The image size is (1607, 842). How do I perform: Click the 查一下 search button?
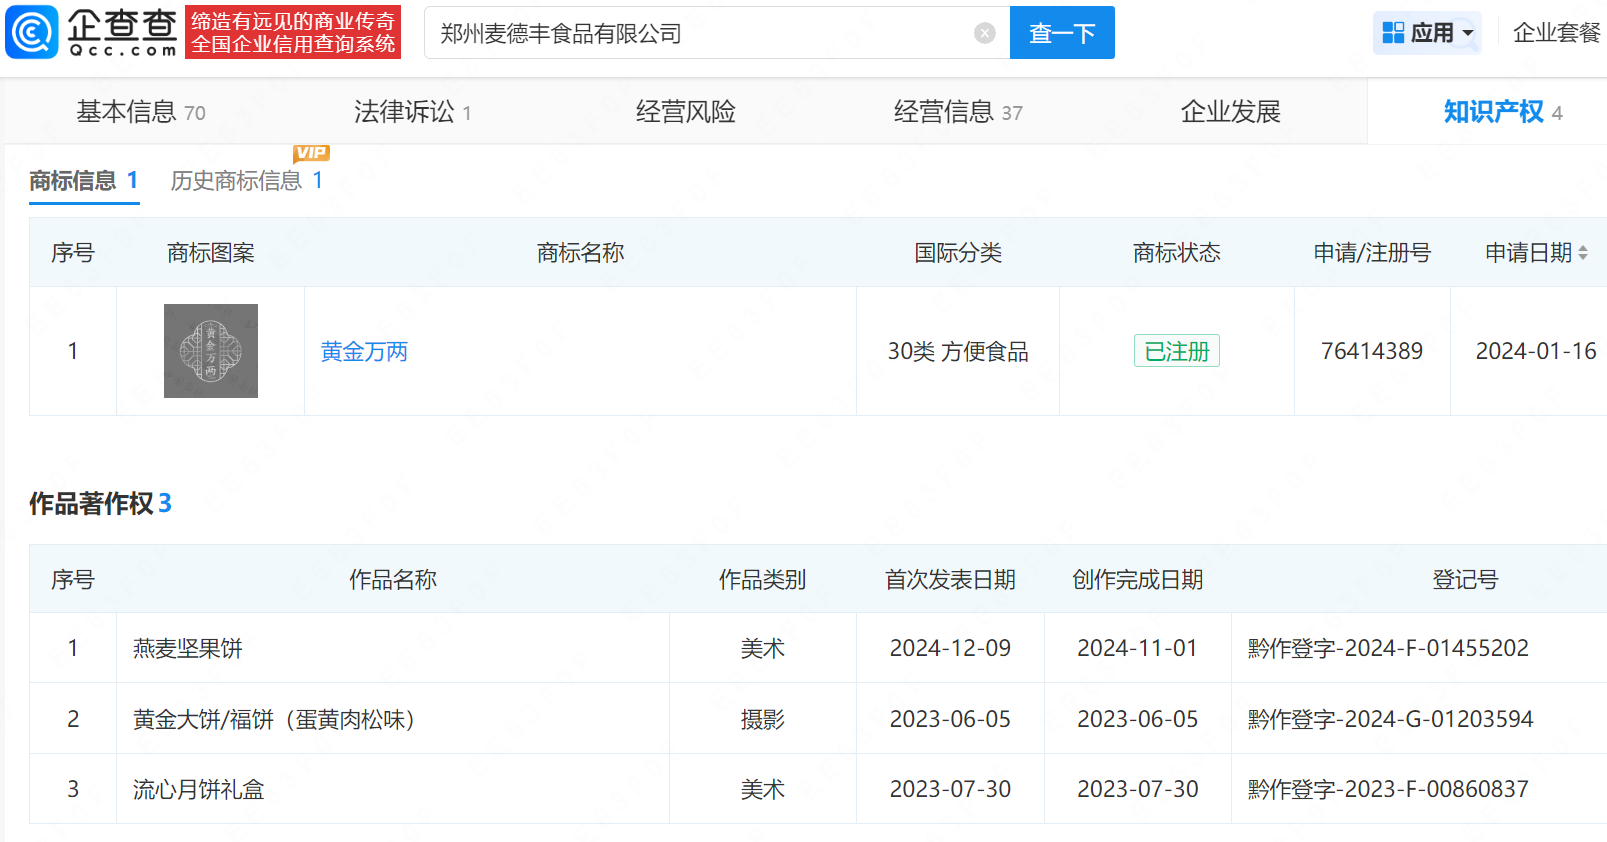[1061, 33]
